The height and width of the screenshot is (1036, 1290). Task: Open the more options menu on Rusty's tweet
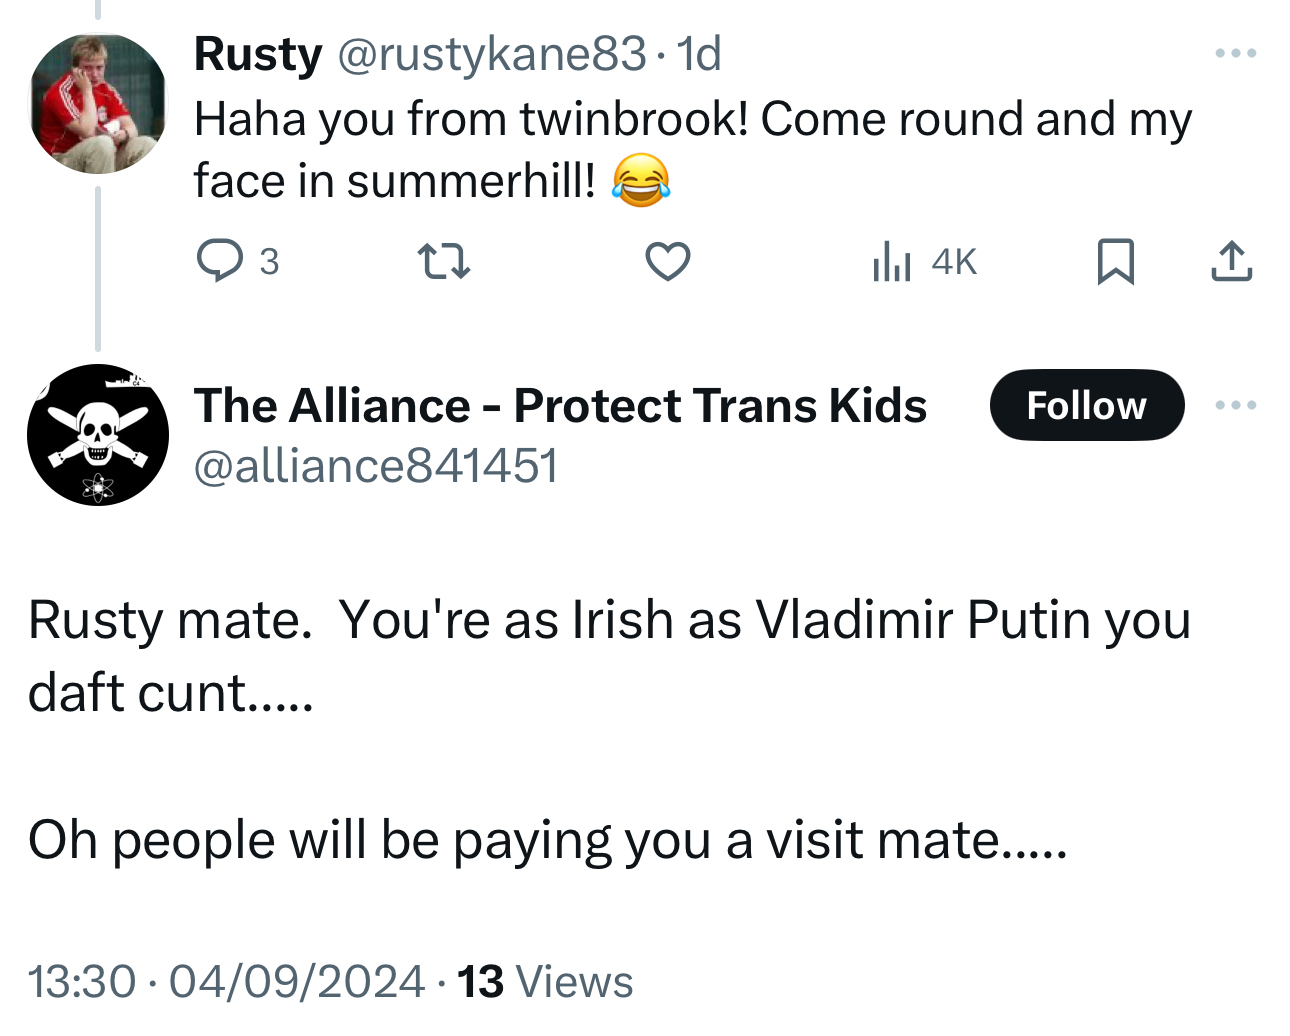pos(1235,53)
